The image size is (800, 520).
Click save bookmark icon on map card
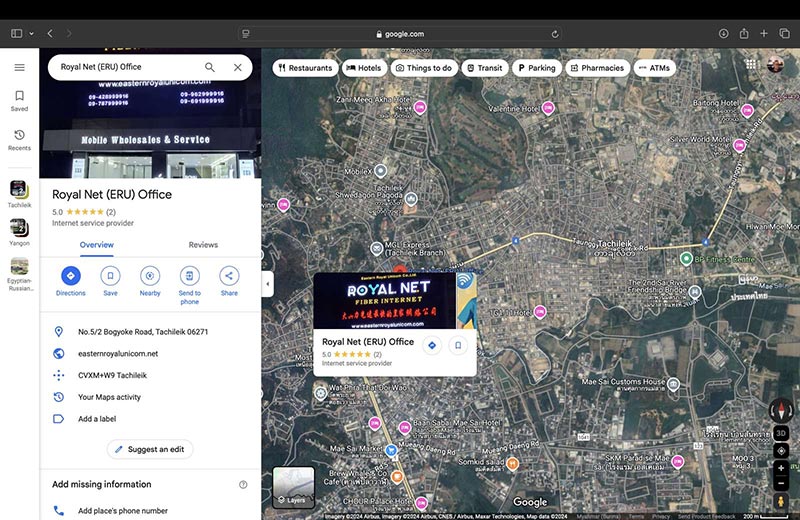pyautogui.click(x=458, y=345)
